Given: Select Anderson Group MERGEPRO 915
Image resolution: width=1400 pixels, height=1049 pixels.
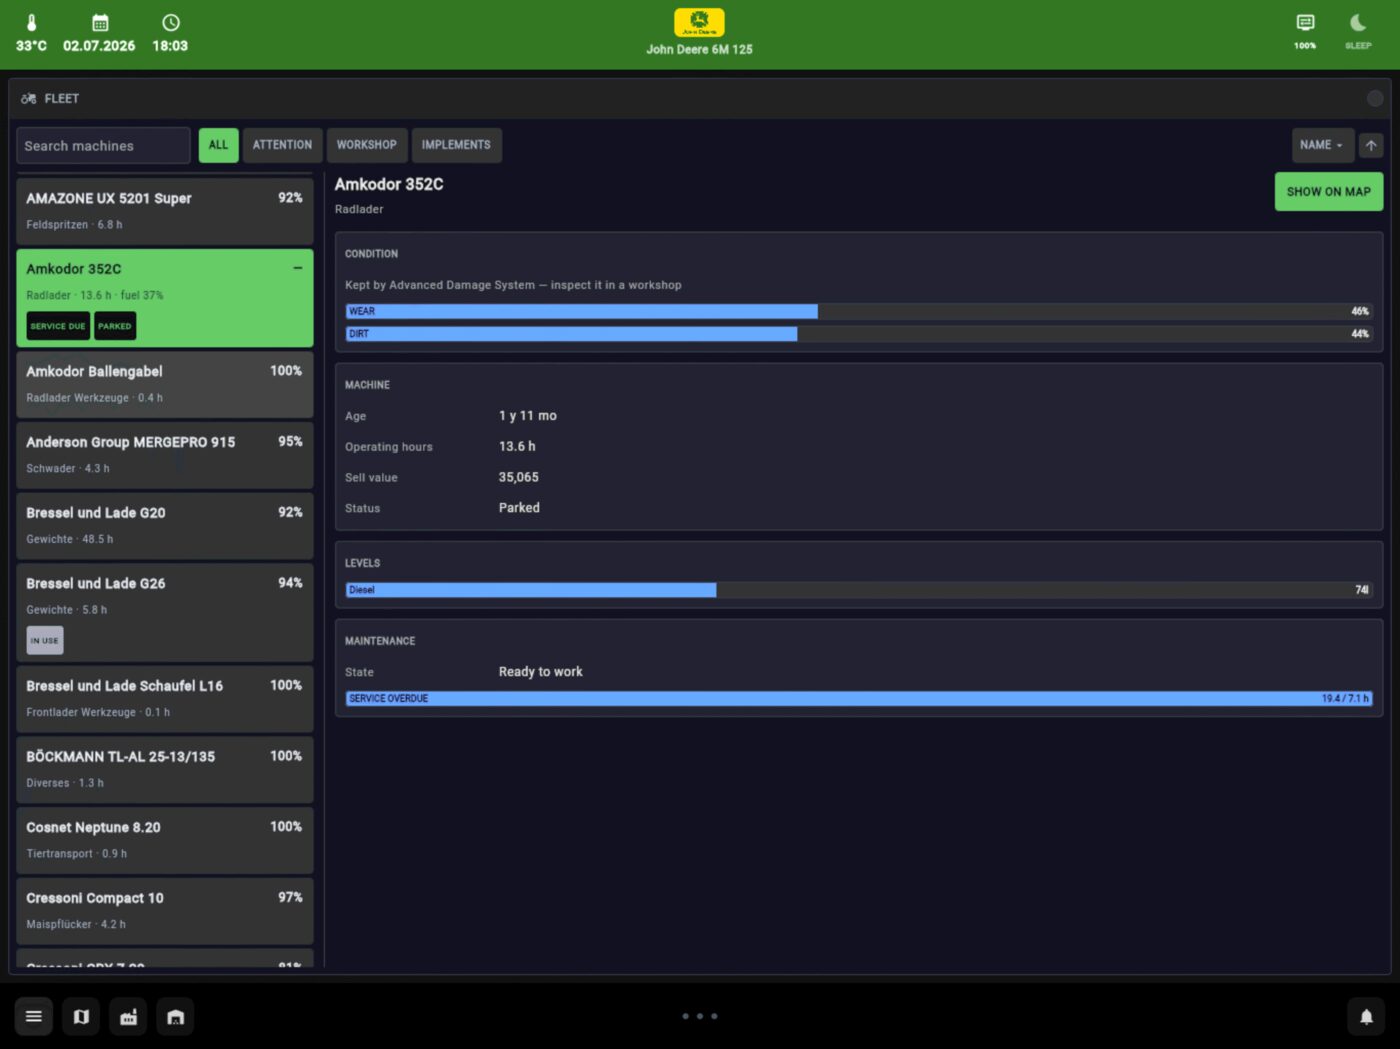Looking at the screenshot, I should [165, 455].
